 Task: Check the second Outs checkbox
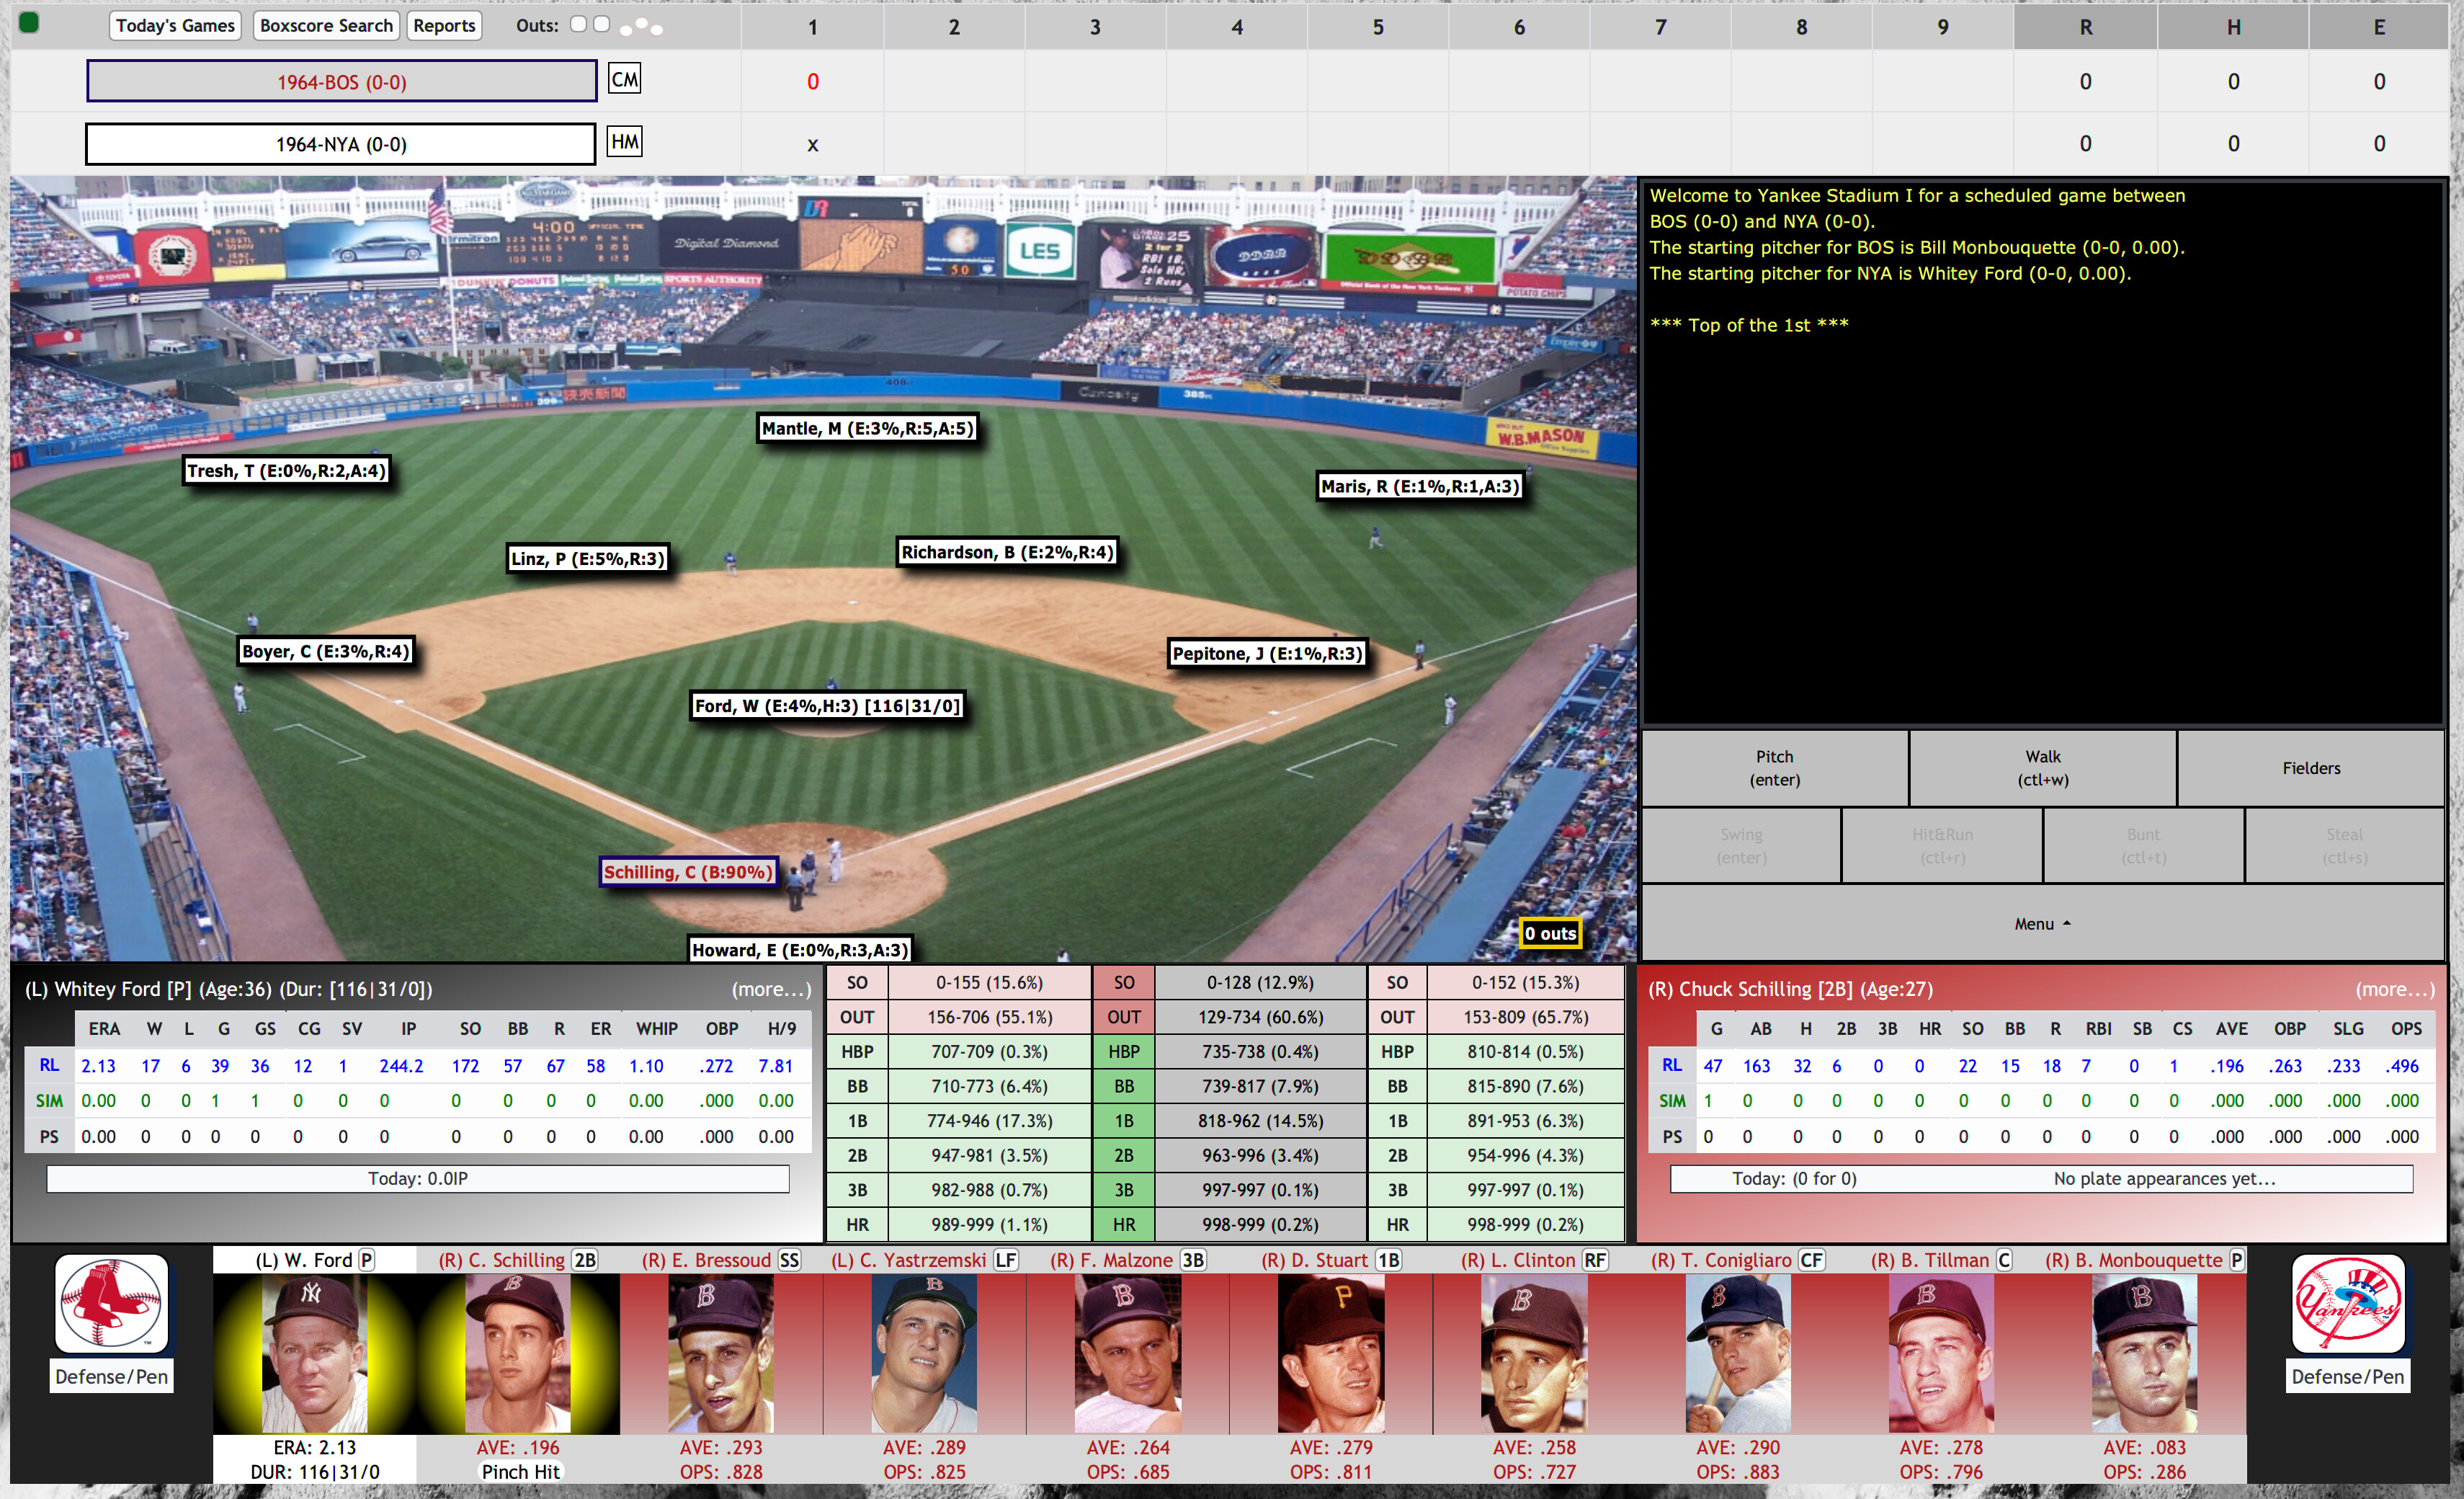(604, 24)
